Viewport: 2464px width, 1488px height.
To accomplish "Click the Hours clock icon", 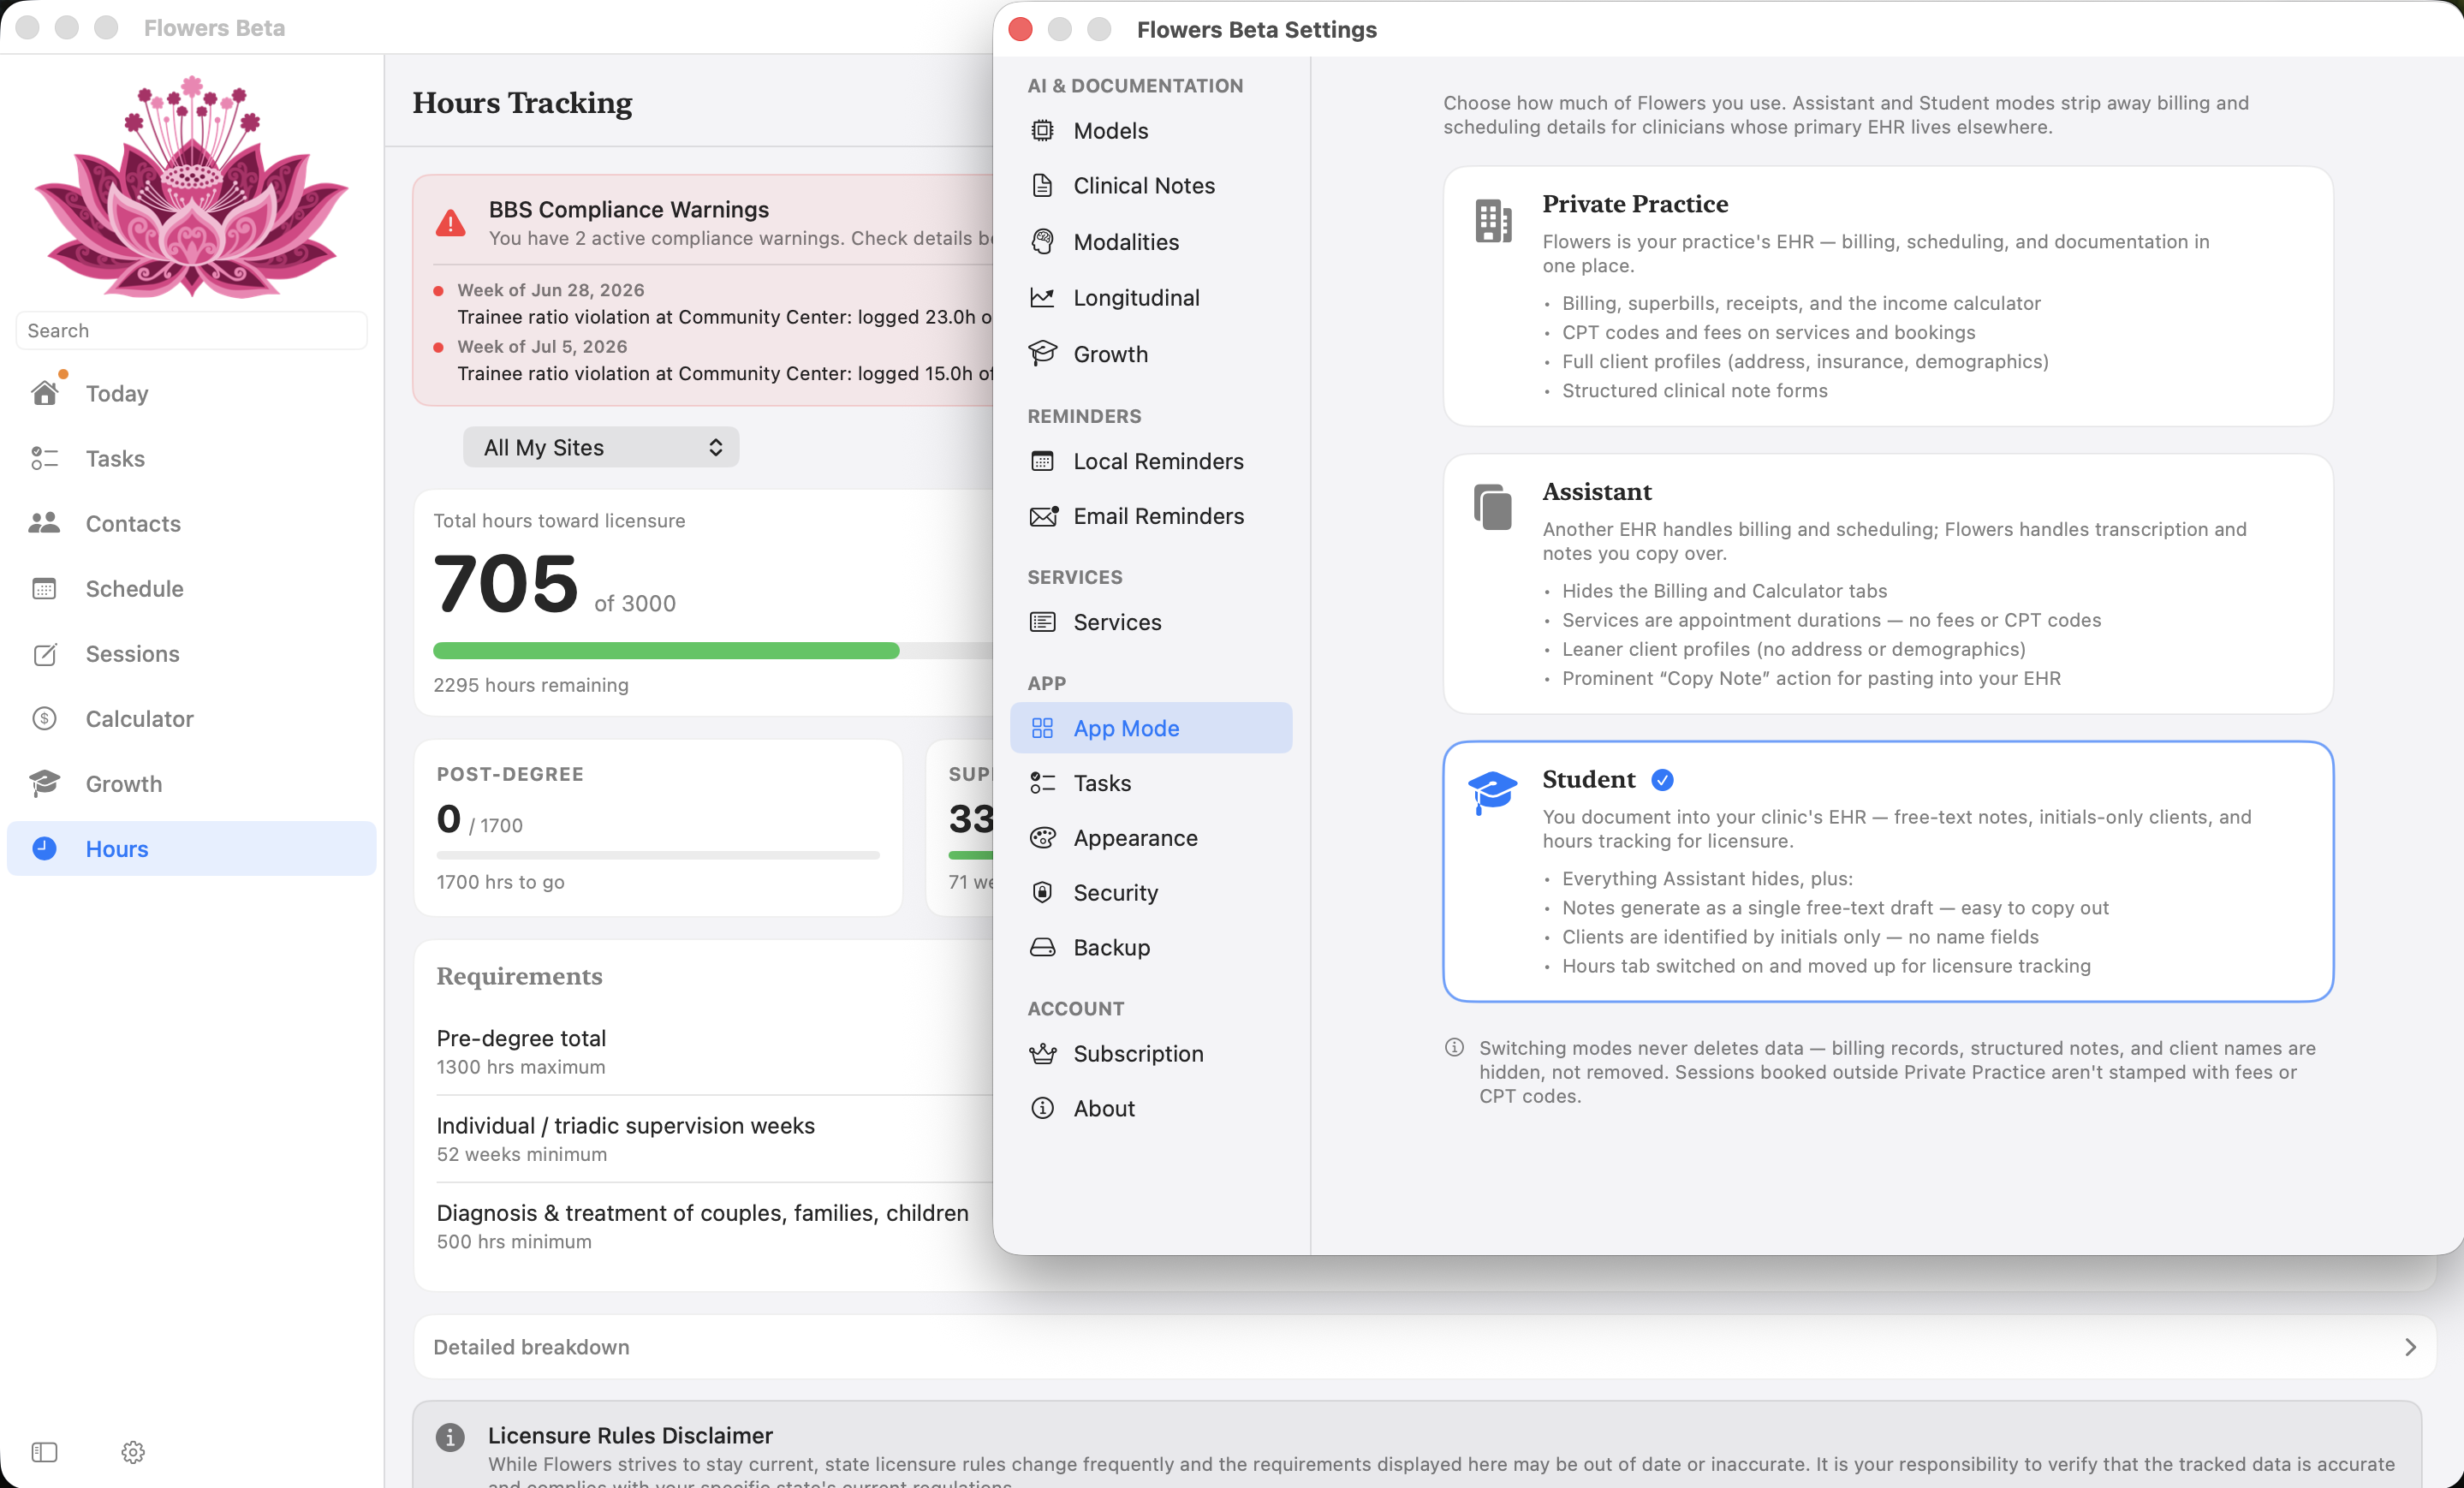I will pos(44,848).
